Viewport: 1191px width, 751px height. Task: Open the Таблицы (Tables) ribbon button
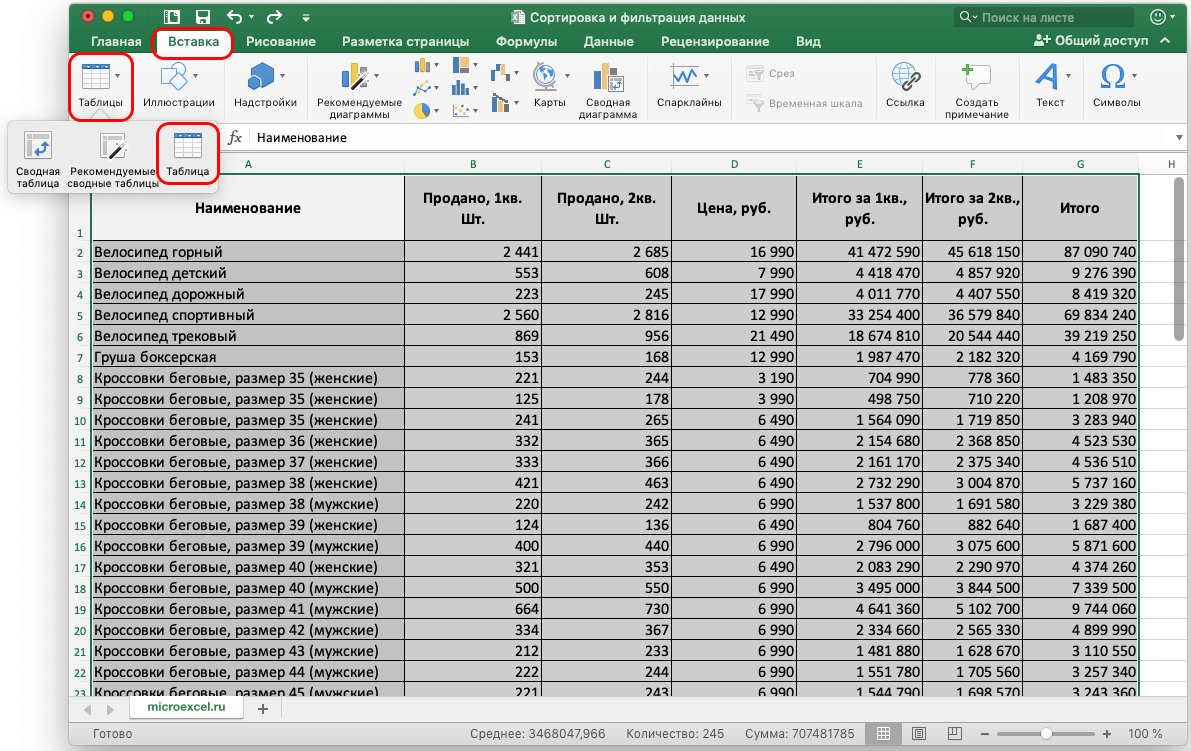[x=100, y=86]
